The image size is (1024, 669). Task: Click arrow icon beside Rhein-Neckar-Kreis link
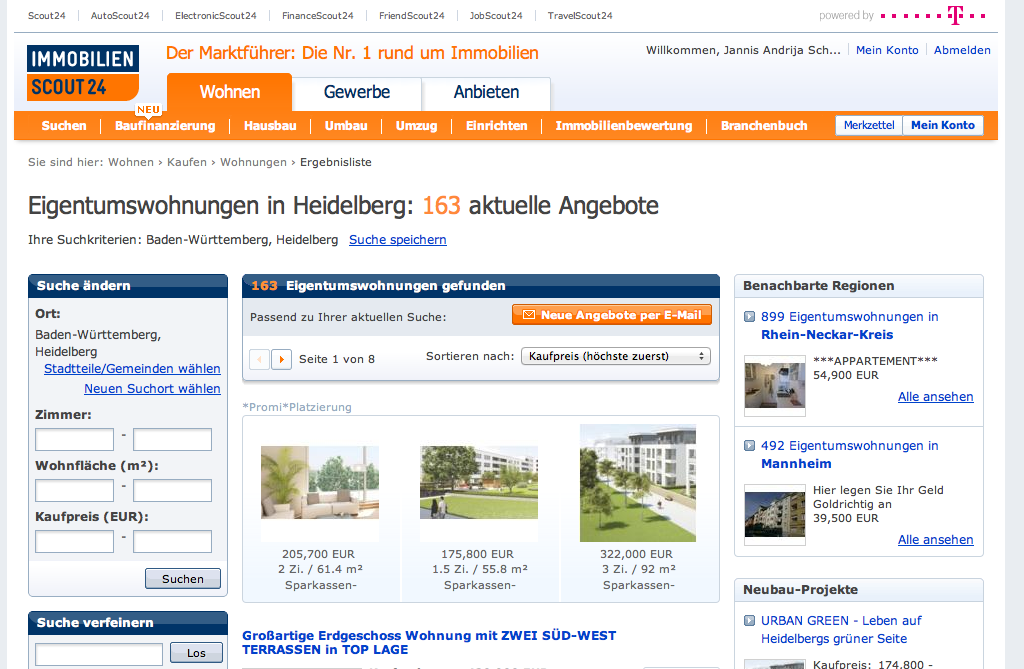click(x=750, y=317)
